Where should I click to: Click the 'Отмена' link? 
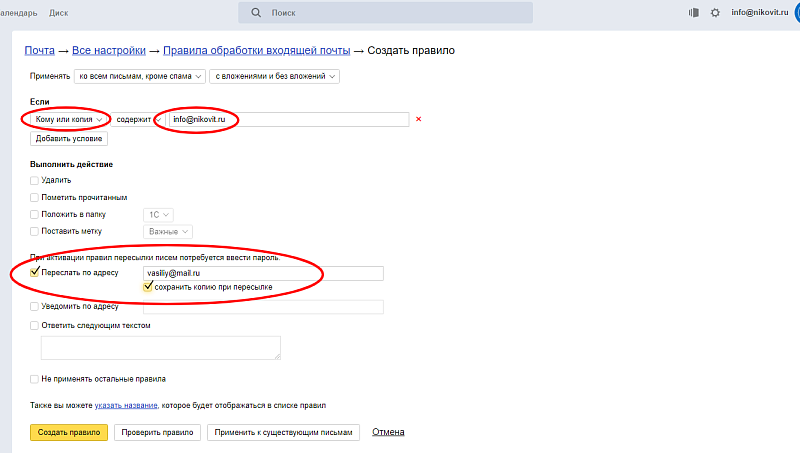[x=388, y=433]
